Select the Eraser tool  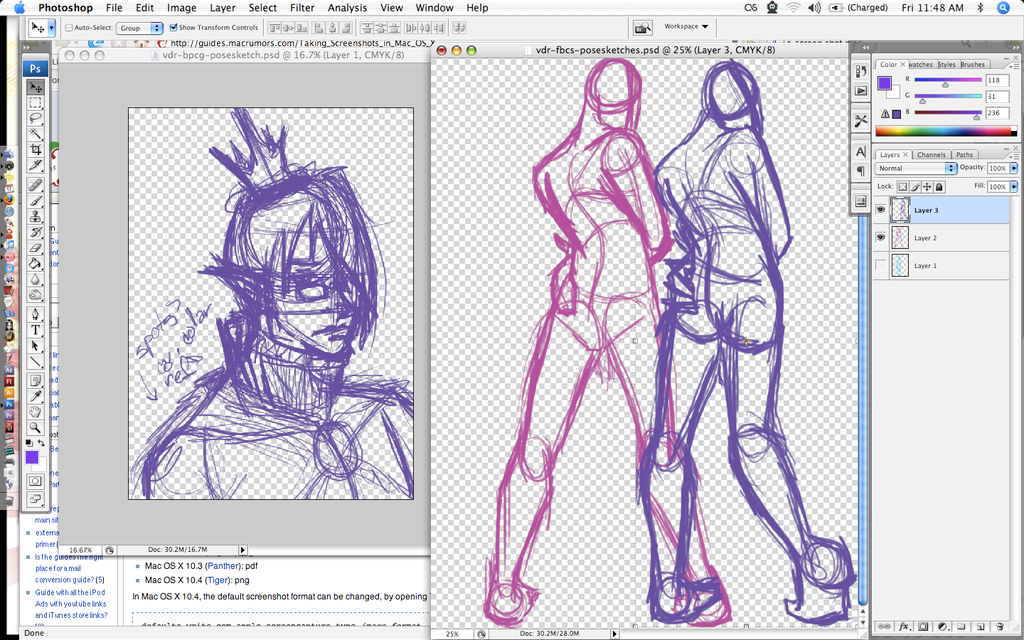click(x=35, y=248)
